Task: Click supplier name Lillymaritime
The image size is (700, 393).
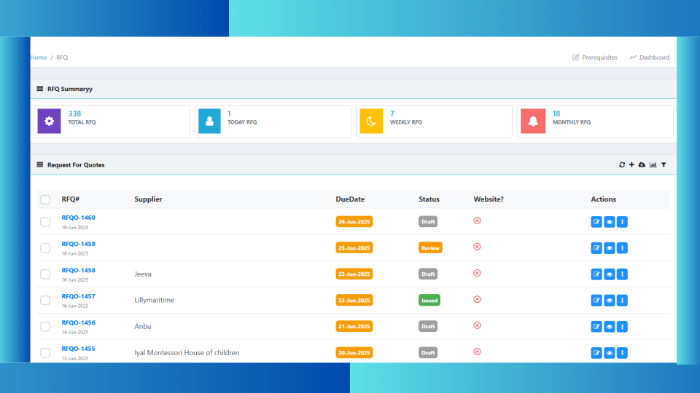Action: 154,300
